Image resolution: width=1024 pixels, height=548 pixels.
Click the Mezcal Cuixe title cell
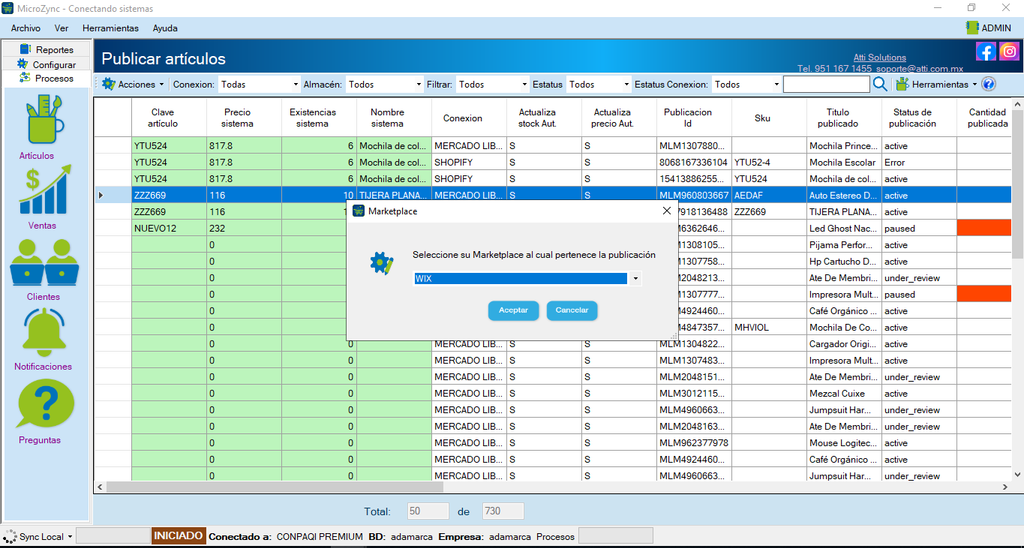pos(844,394)
